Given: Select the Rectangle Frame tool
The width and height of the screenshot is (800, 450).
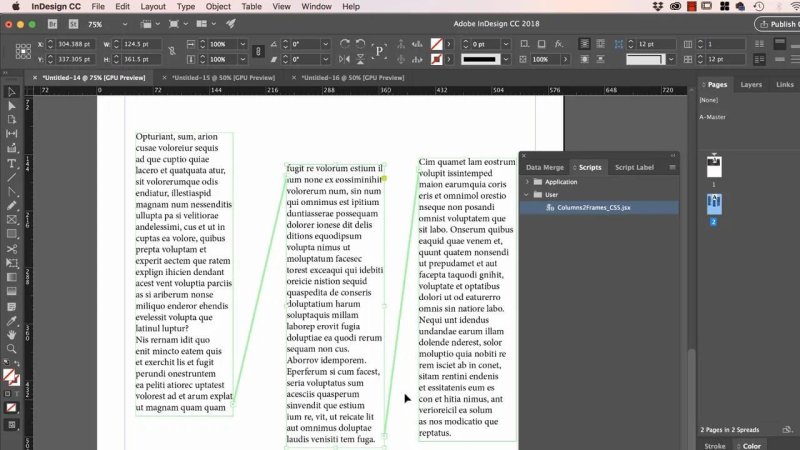Looking at the screenshot, I should [x=11, y=220].
